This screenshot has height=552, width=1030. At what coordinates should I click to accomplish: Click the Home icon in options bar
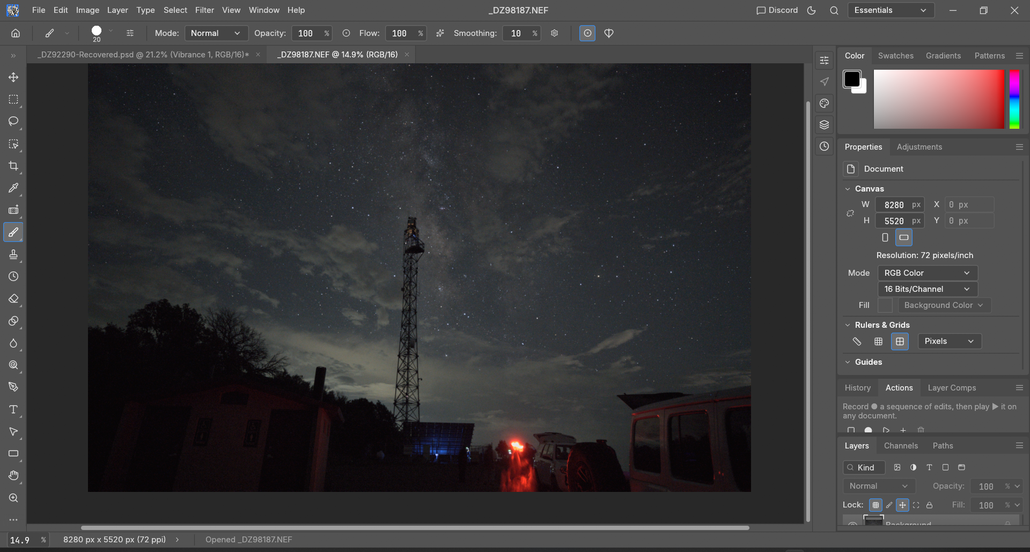coord(16,33)
